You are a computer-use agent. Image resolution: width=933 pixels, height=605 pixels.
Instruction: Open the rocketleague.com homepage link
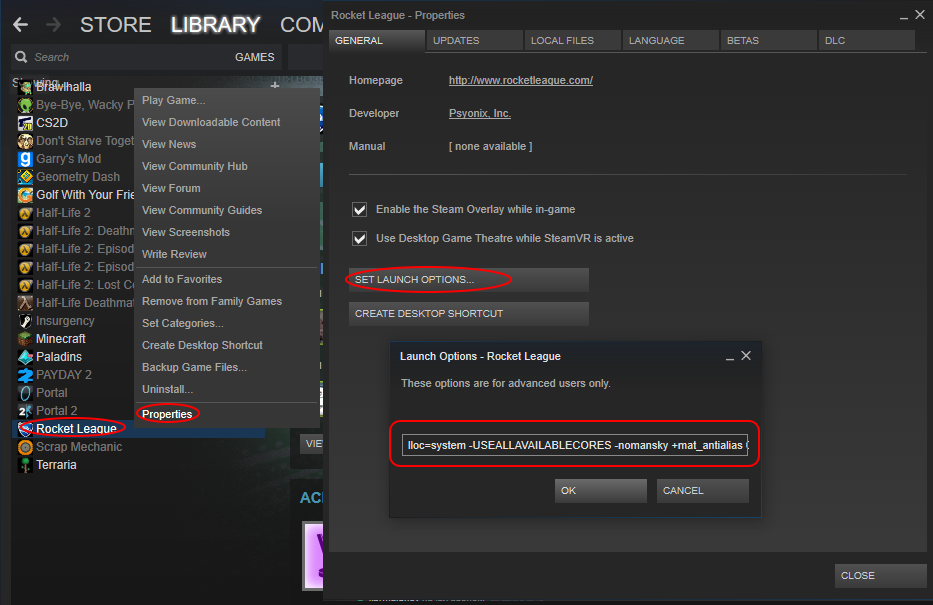click(521, 80)
